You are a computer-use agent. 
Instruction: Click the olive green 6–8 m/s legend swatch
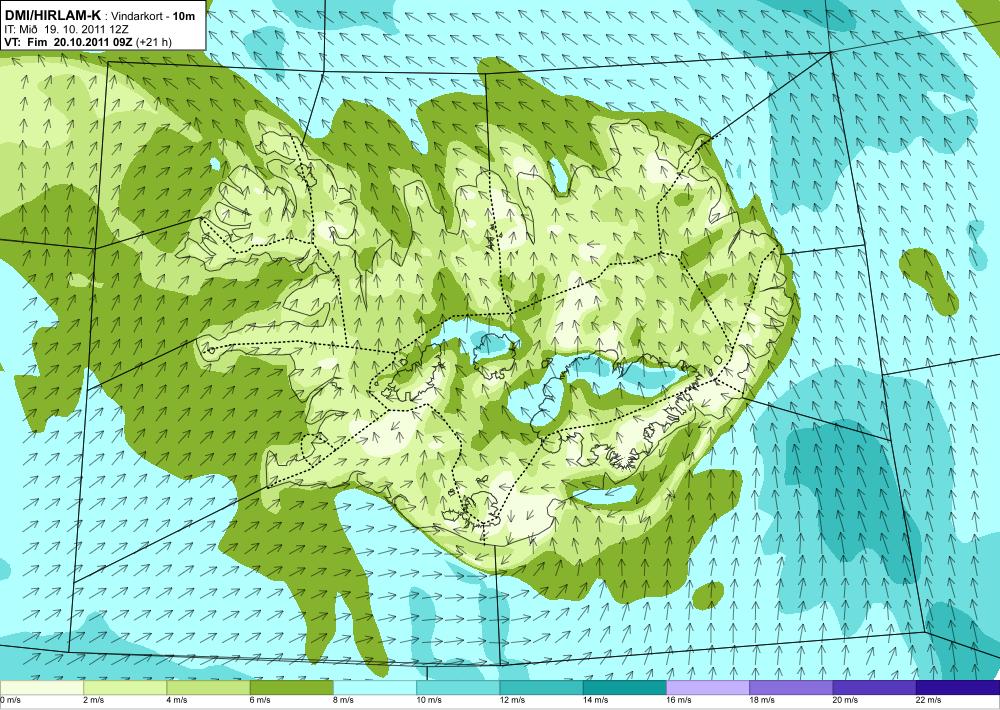[291, 688]
